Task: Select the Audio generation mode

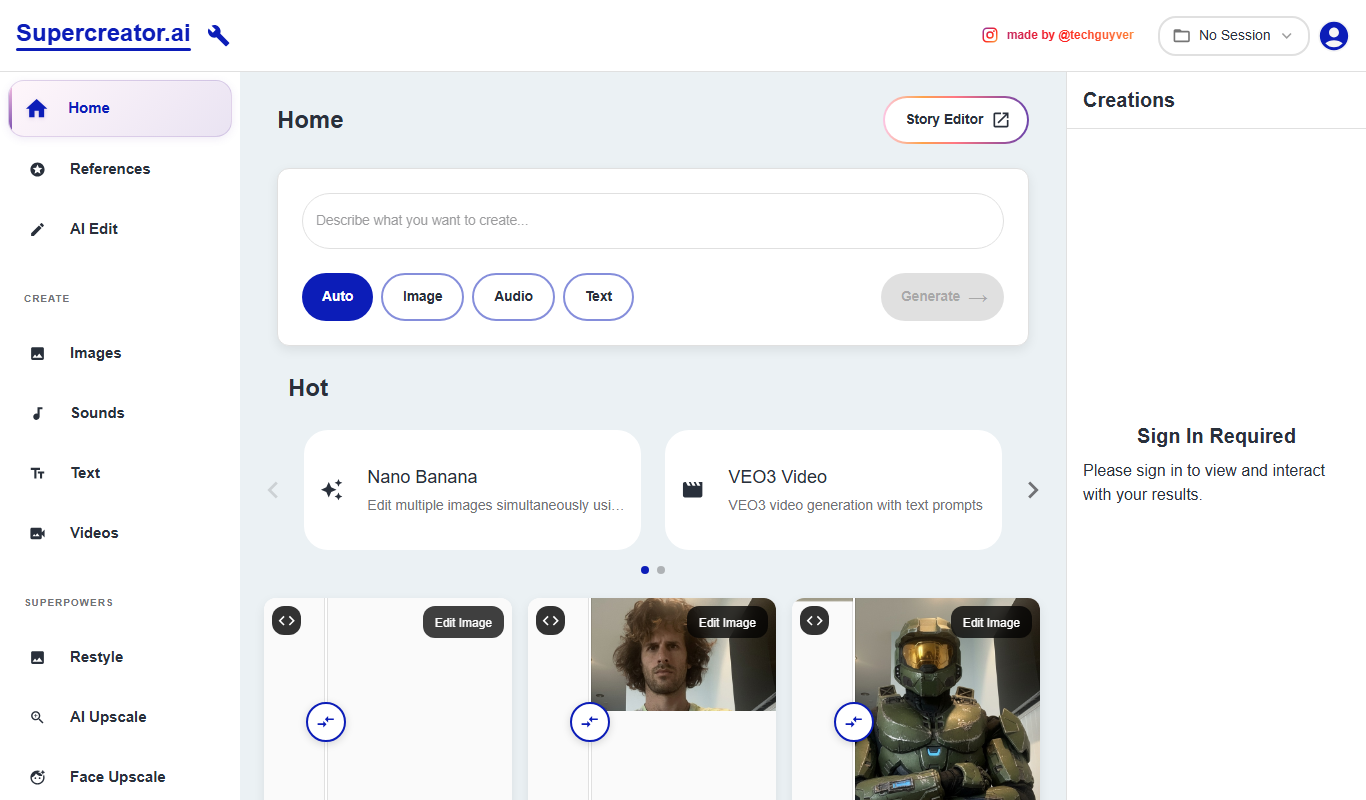Action: click(x=513, y=297)
